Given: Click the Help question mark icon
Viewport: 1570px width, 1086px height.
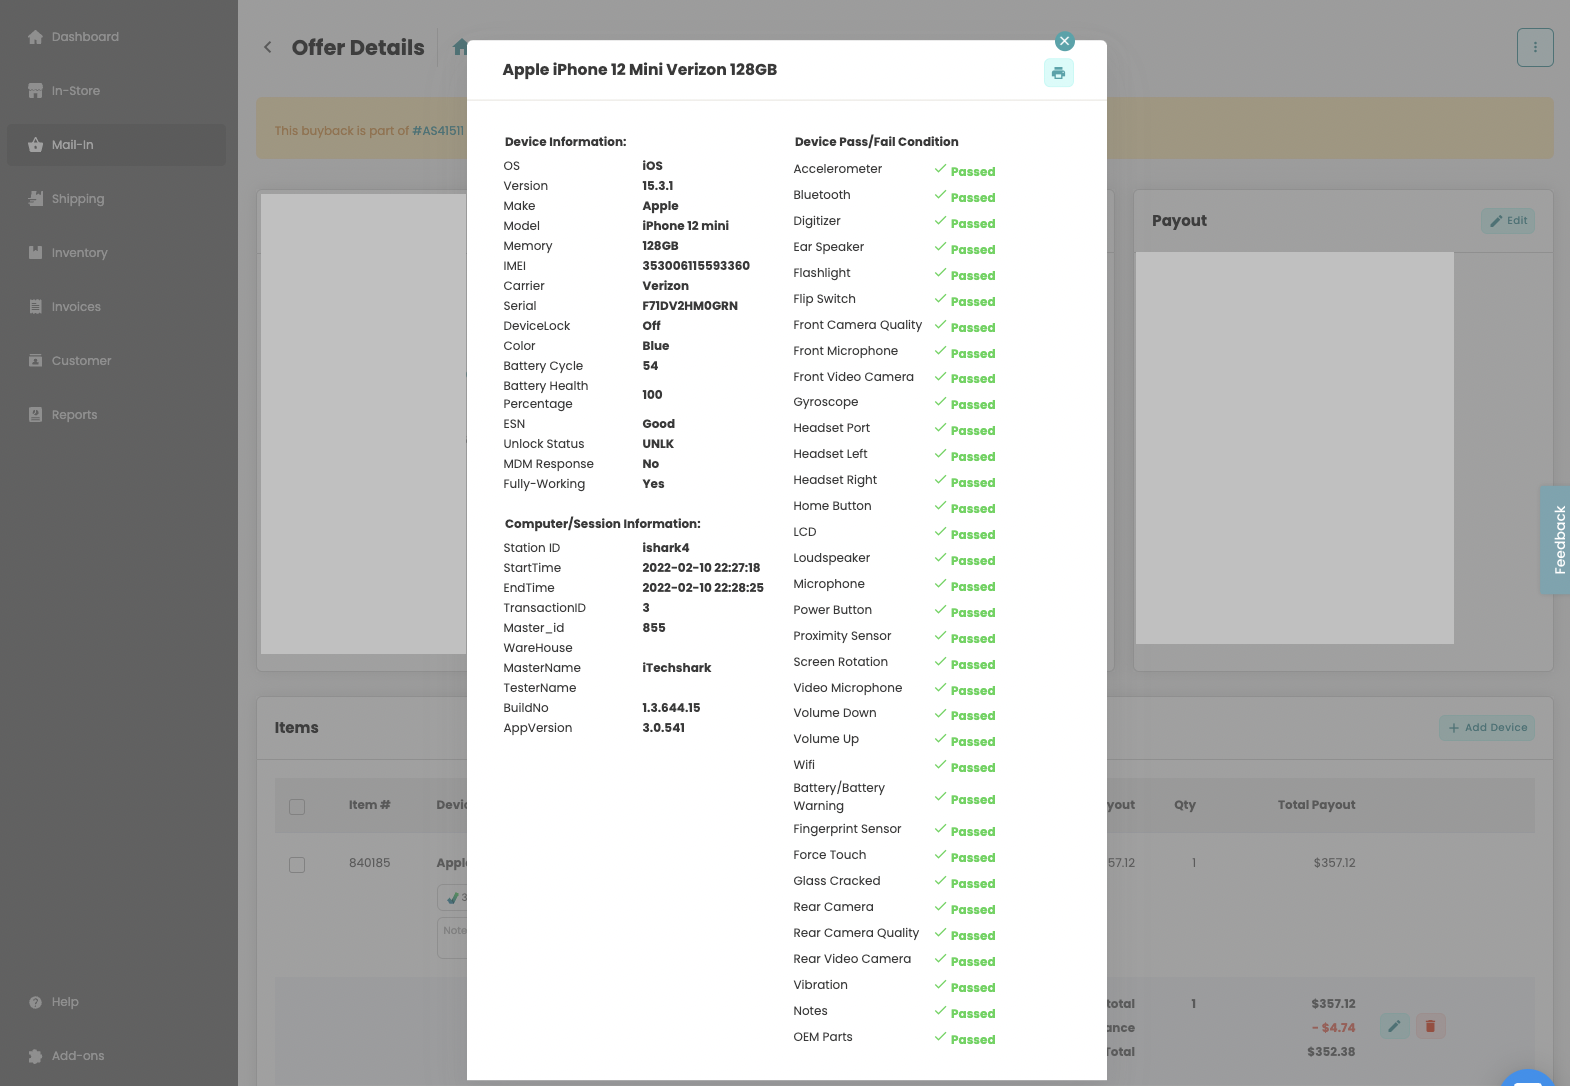Looking at the screenshot, I should pos(36,1002).
